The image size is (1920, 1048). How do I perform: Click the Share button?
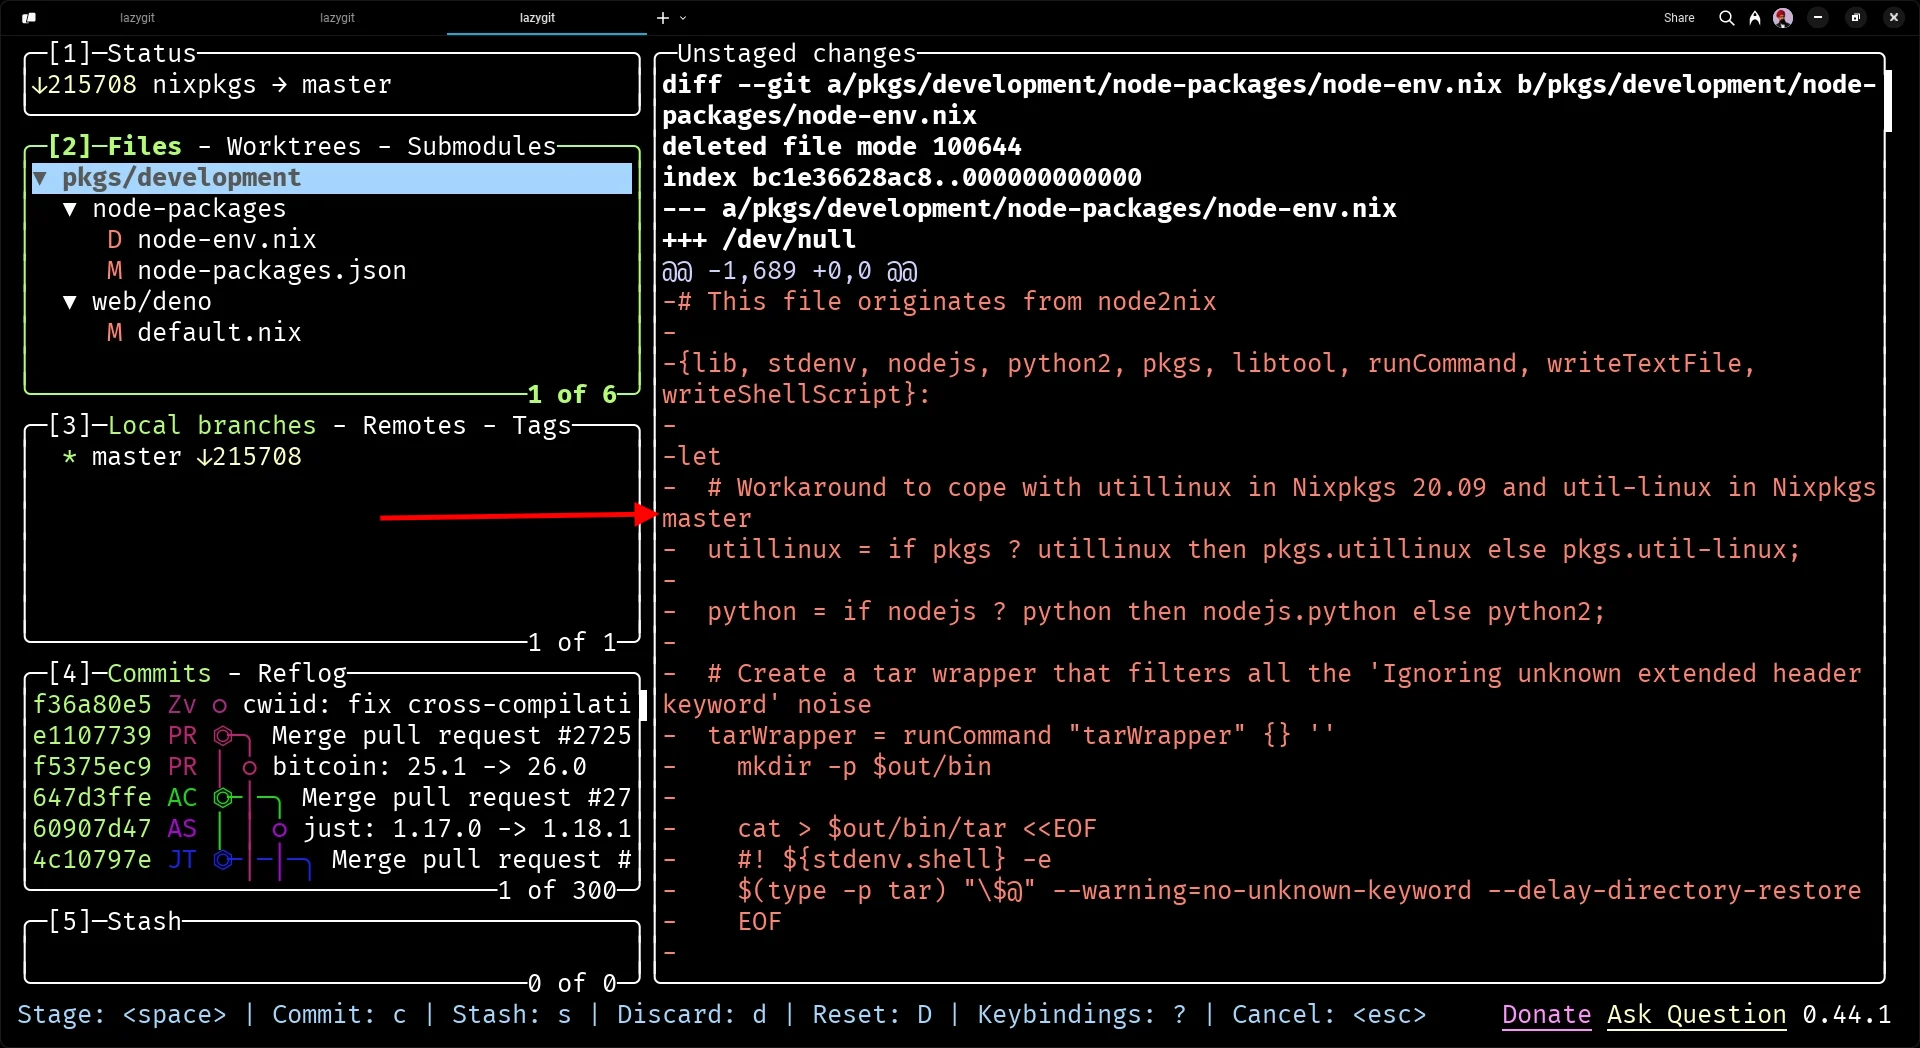[1679, 17]
